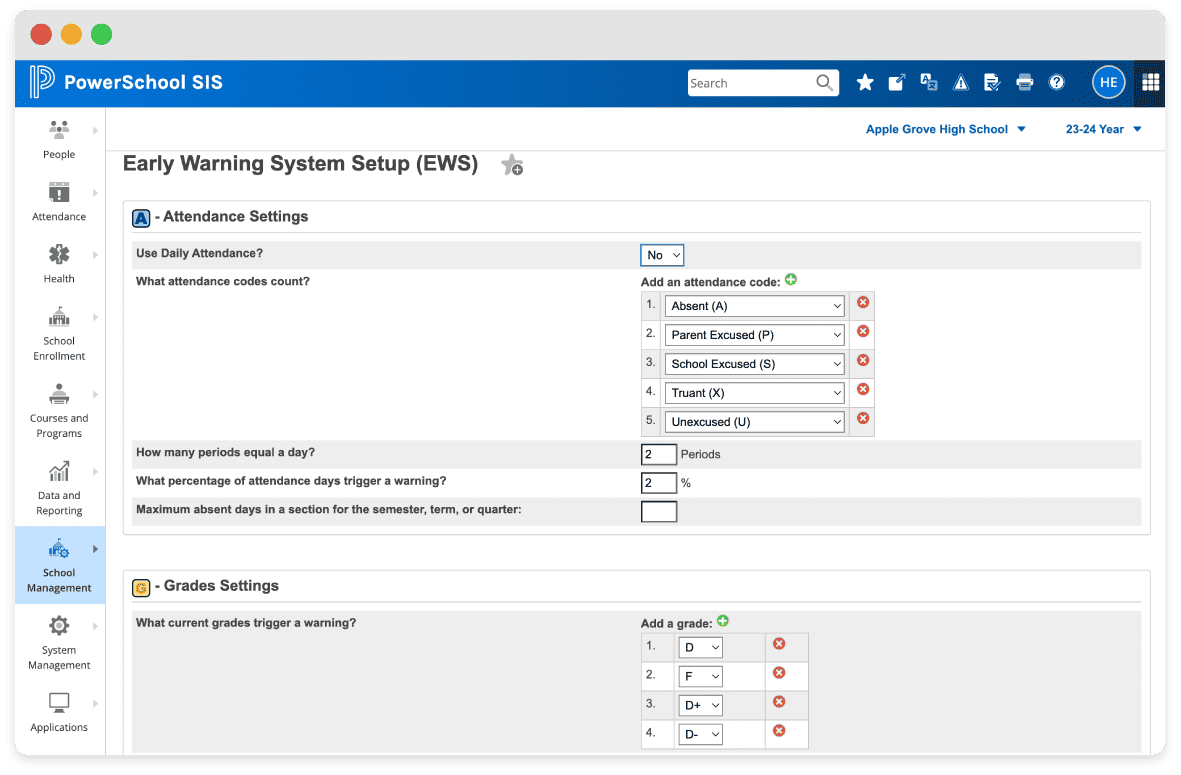Change the selected school from Apple Grove High School
The height and width of the screenshot is (775, 1181).
point(944,129)
